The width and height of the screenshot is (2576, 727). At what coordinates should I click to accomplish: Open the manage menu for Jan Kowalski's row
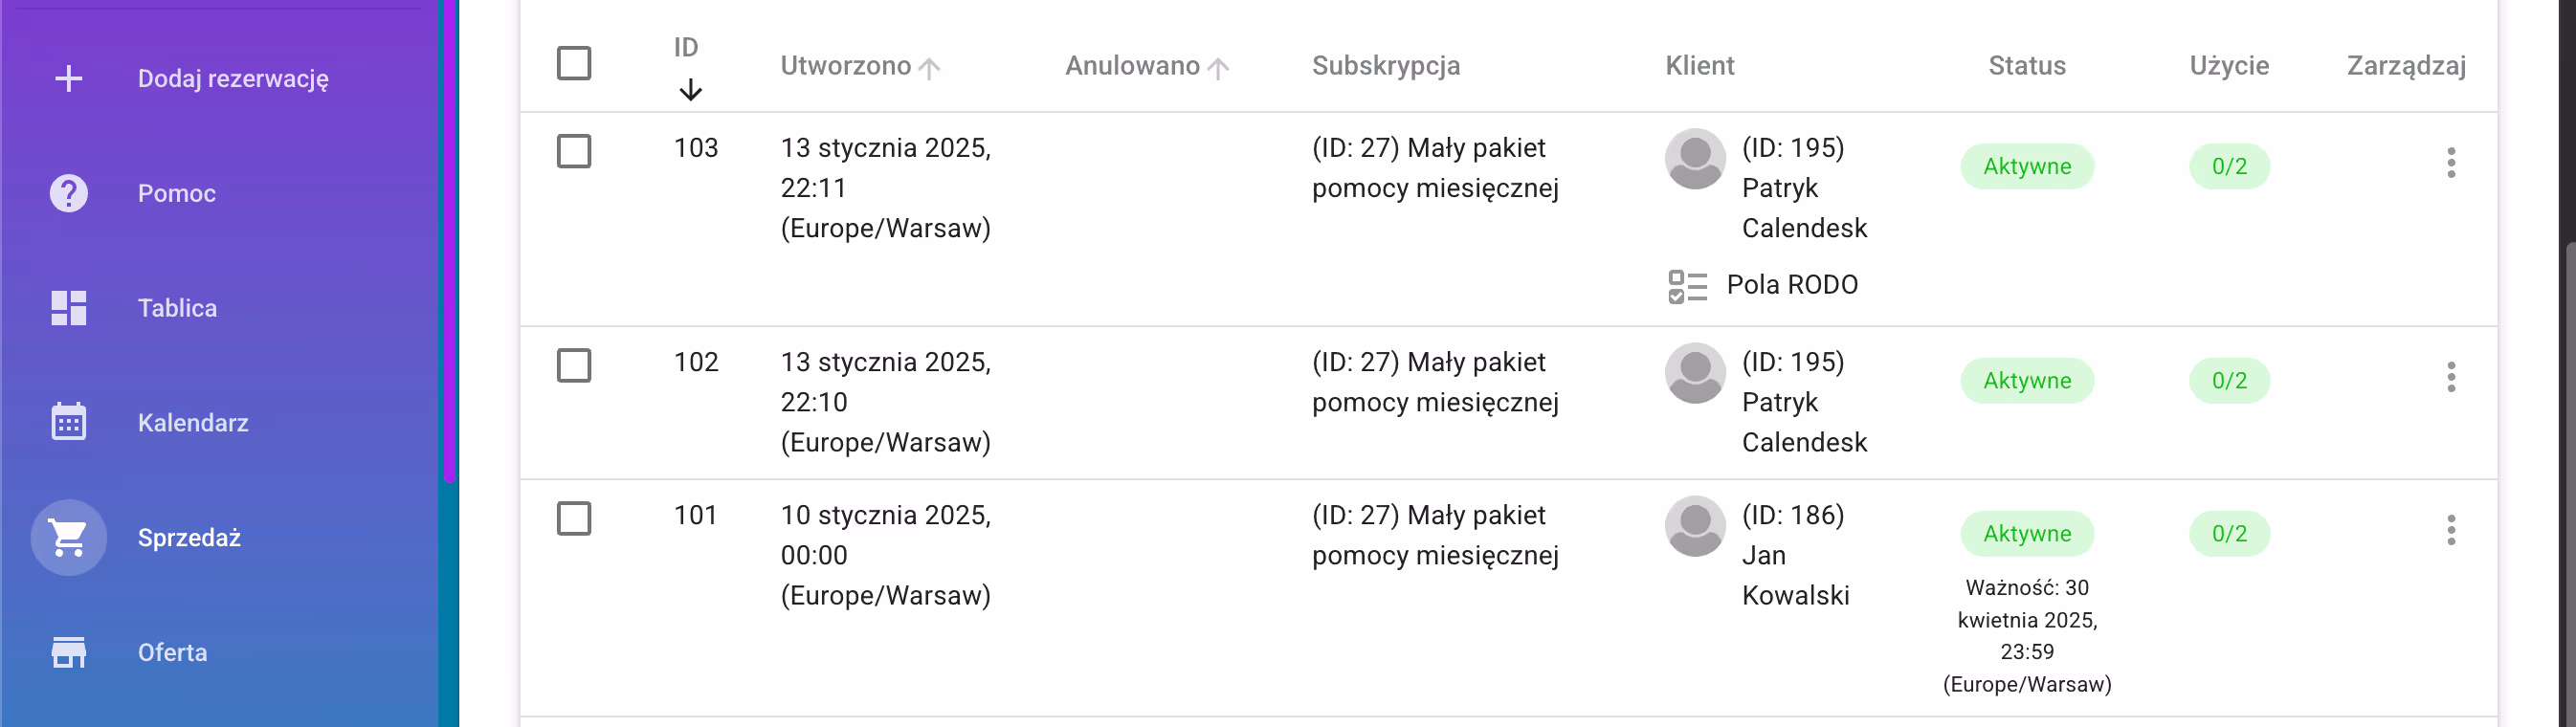(2452, 532)
